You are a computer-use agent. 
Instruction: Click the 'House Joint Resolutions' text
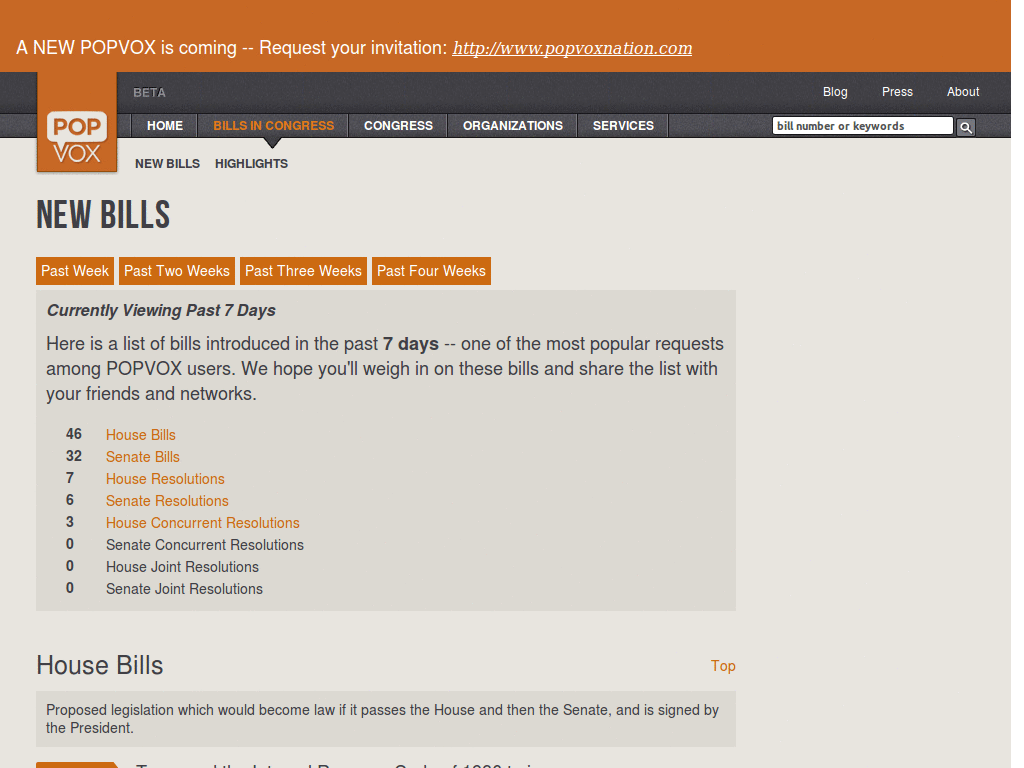(182, 567)
